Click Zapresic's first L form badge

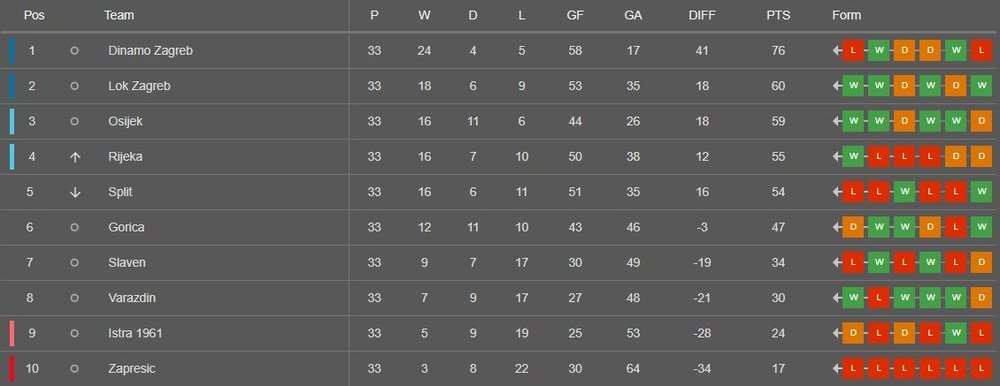(853, 369)
